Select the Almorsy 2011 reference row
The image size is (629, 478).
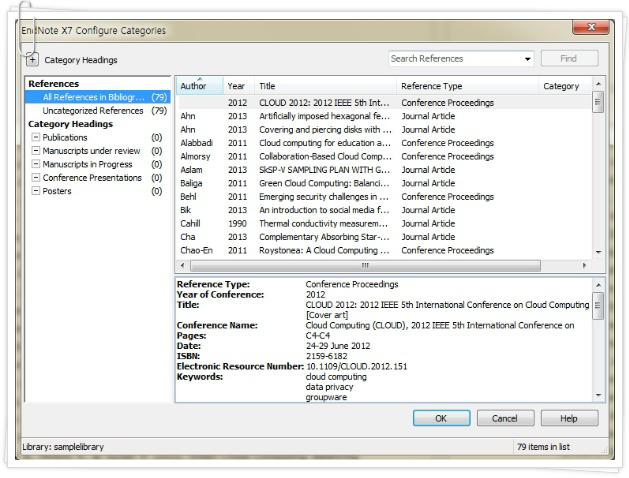384,156
